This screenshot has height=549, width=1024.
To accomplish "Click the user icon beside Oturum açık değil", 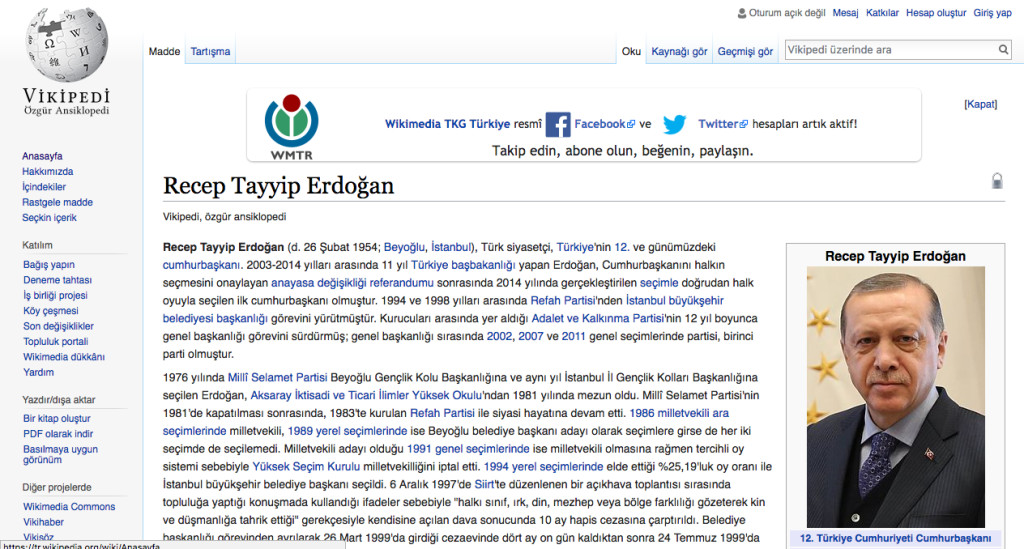I will click(x=741, y=13).
